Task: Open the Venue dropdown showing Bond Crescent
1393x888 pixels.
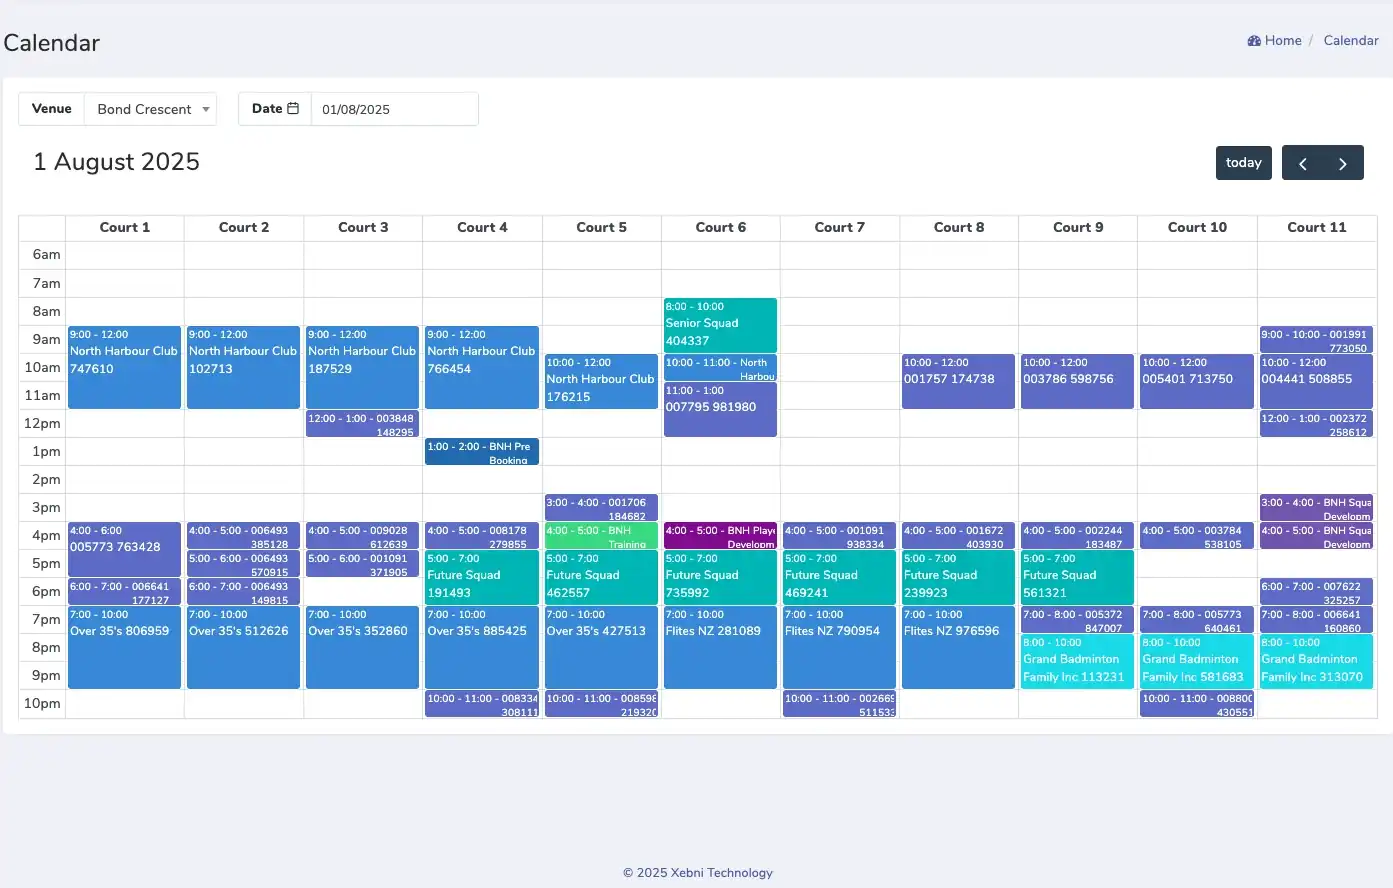Action: click(150, 109)
